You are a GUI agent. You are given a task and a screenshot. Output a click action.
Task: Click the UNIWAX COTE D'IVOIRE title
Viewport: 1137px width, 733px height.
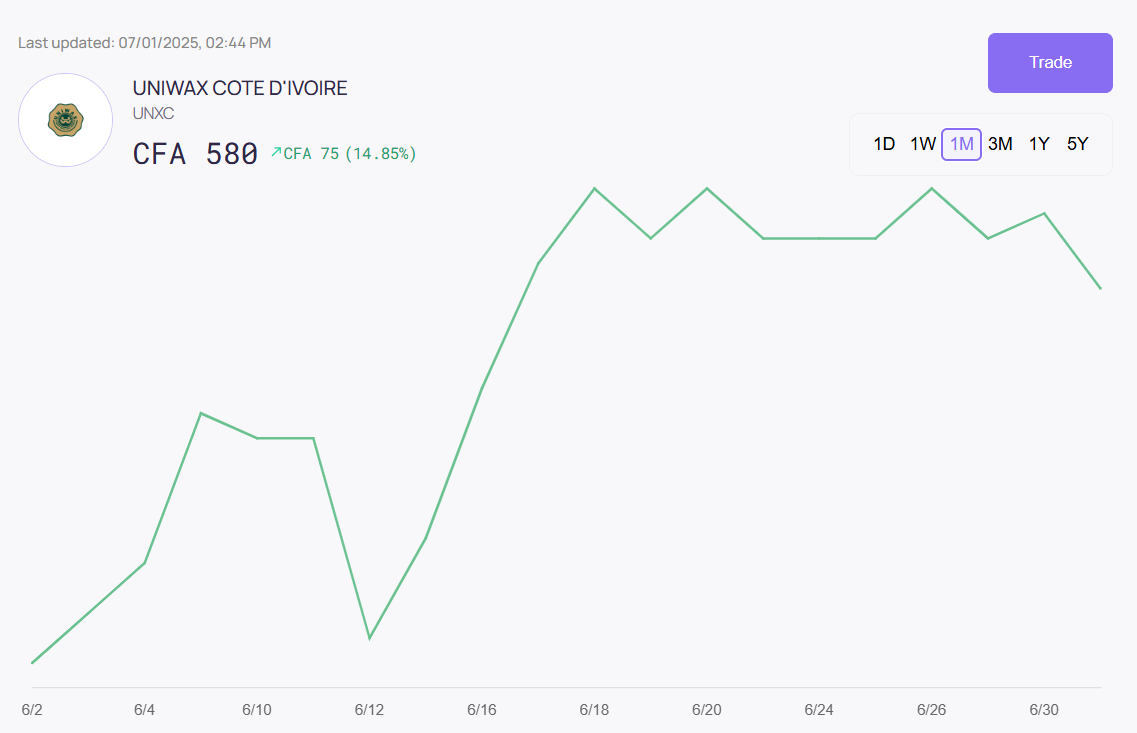(x=240, y=88)
